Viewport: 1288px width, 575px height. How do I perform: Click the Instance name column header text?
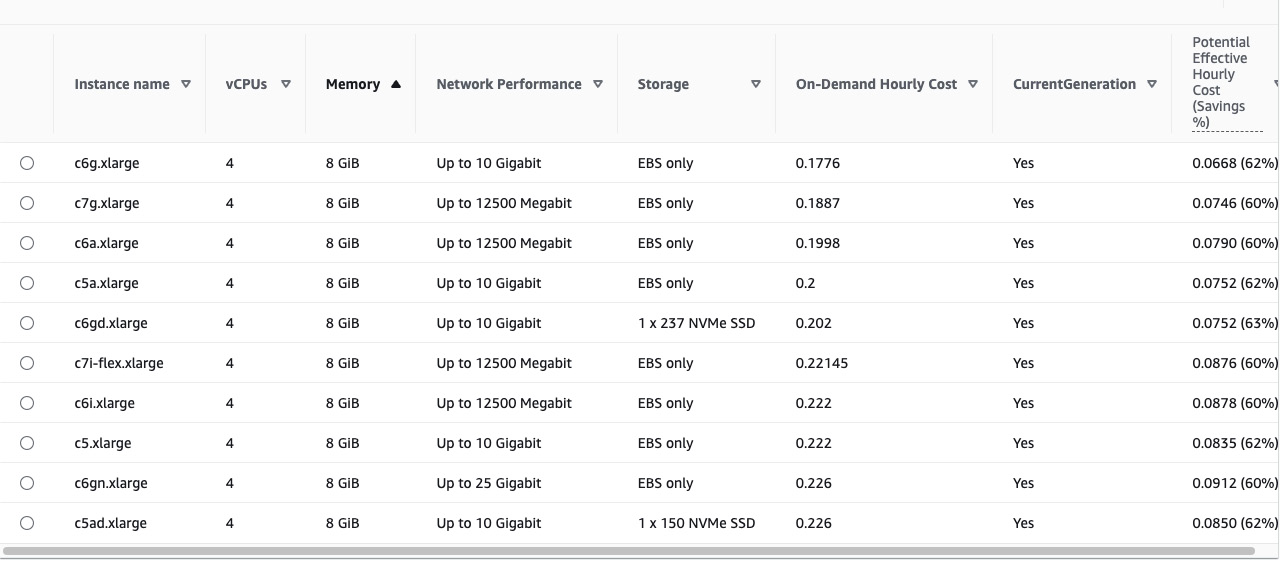click(122, 85)
